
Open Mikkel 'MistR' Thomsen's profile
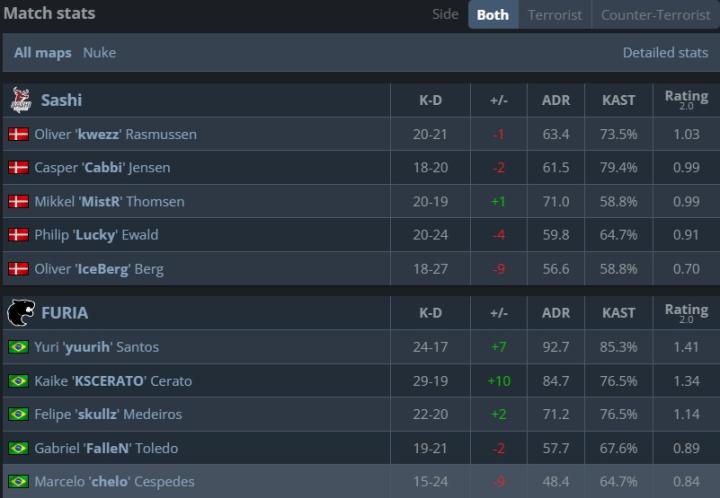point(109,201)
